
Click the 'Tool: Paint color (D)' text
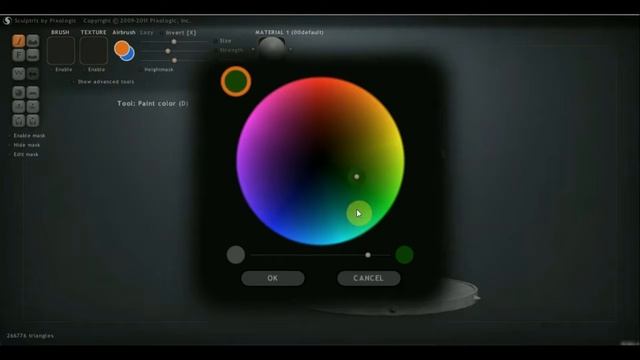point(153,104)
